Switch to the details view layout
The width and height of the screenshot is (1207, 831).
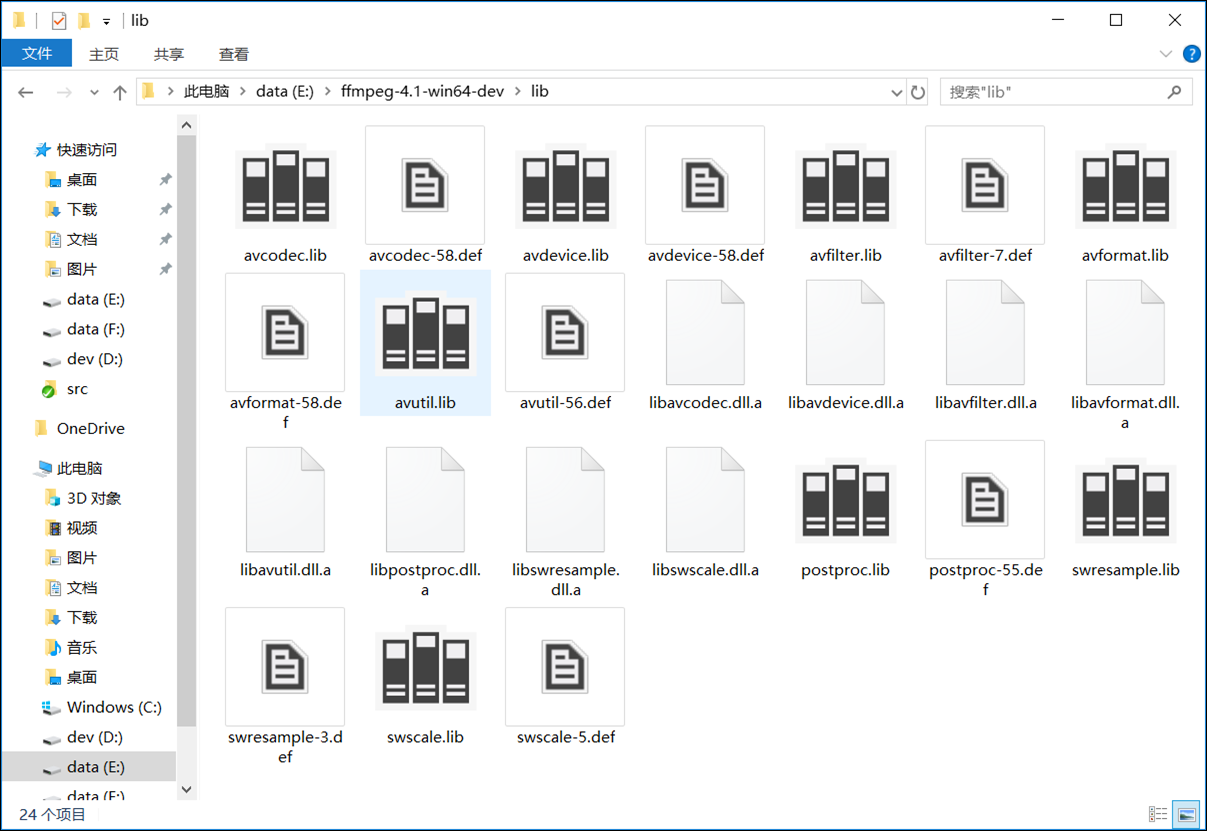(x=1158, y=814)
